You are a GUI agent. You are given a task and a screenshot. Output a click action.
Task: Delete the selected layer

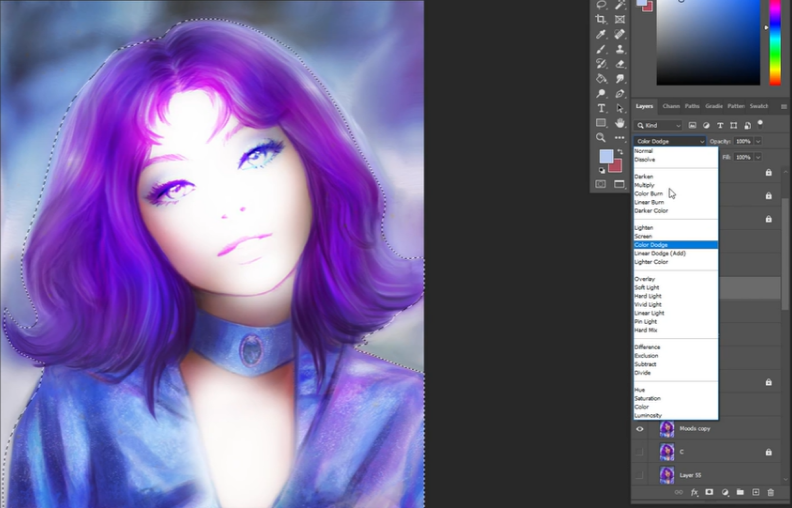pos(771,492)
